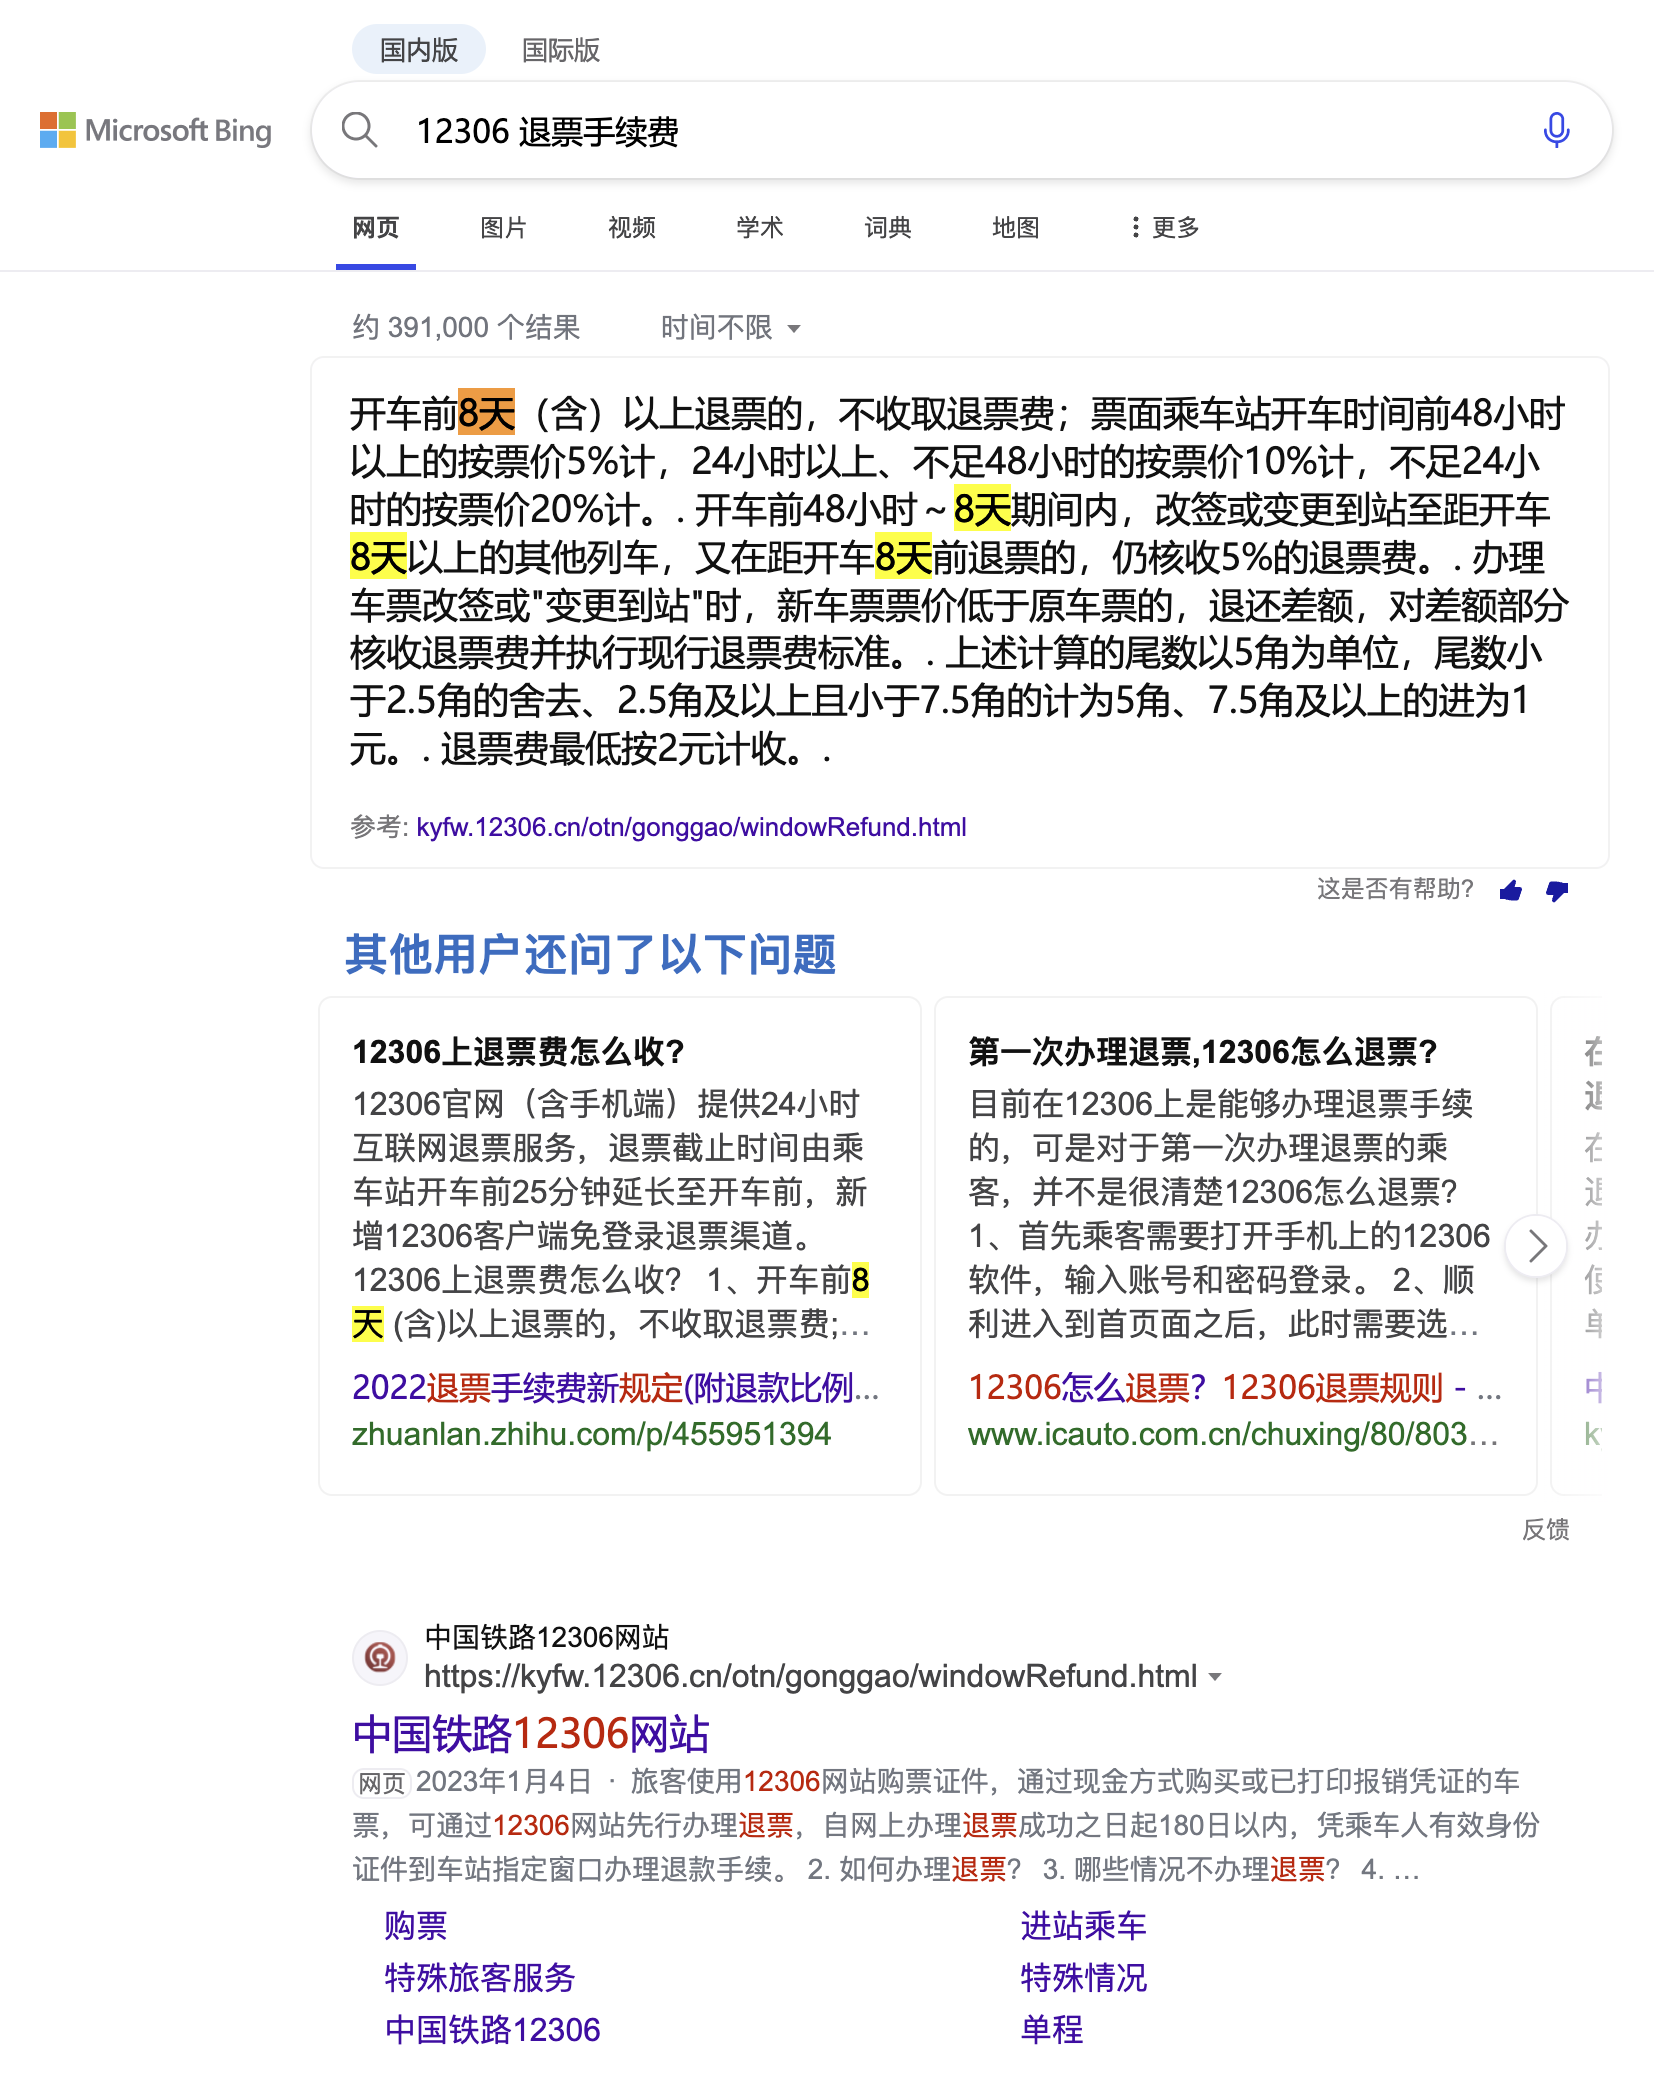Click the 12306 railway site favicon
The height and width of the screenshot is (2080, 1654).
(380, 1657)
